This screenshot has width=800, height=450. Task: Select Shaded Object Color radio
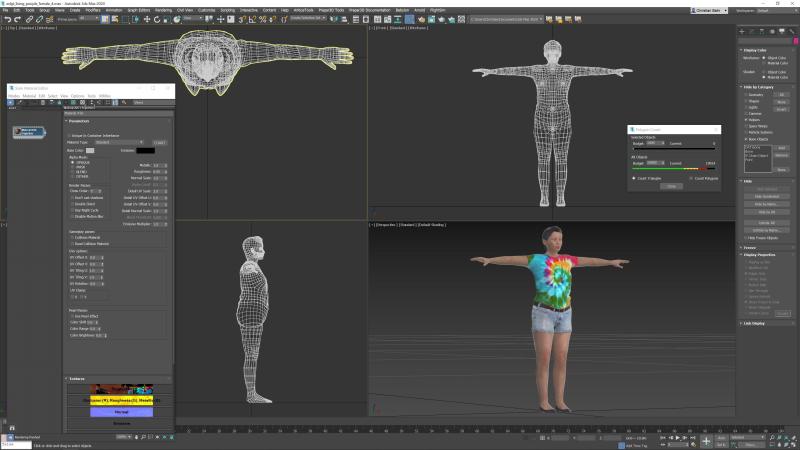764,72
